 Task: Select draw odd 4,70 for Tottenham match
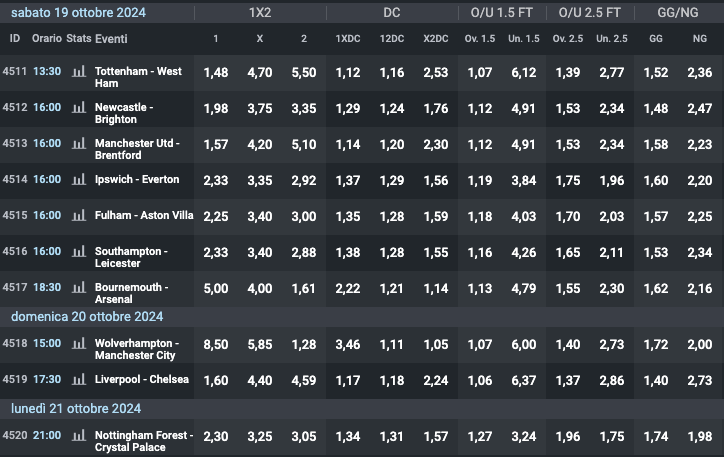click(259, 72)
